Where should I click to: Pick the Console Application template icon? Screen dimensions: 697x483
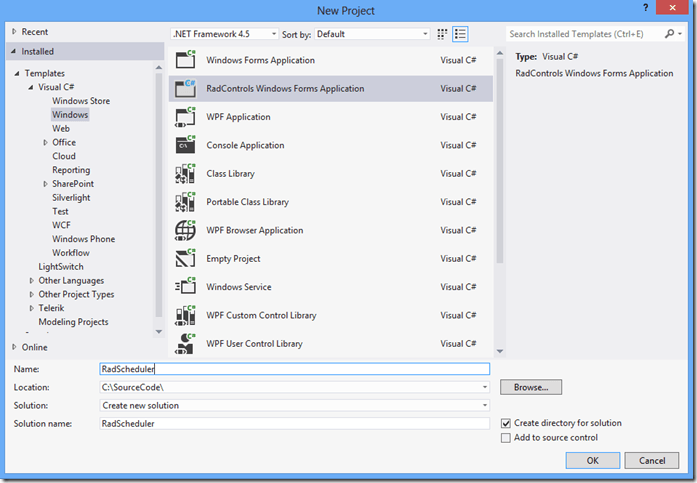[x=185, y=145]
